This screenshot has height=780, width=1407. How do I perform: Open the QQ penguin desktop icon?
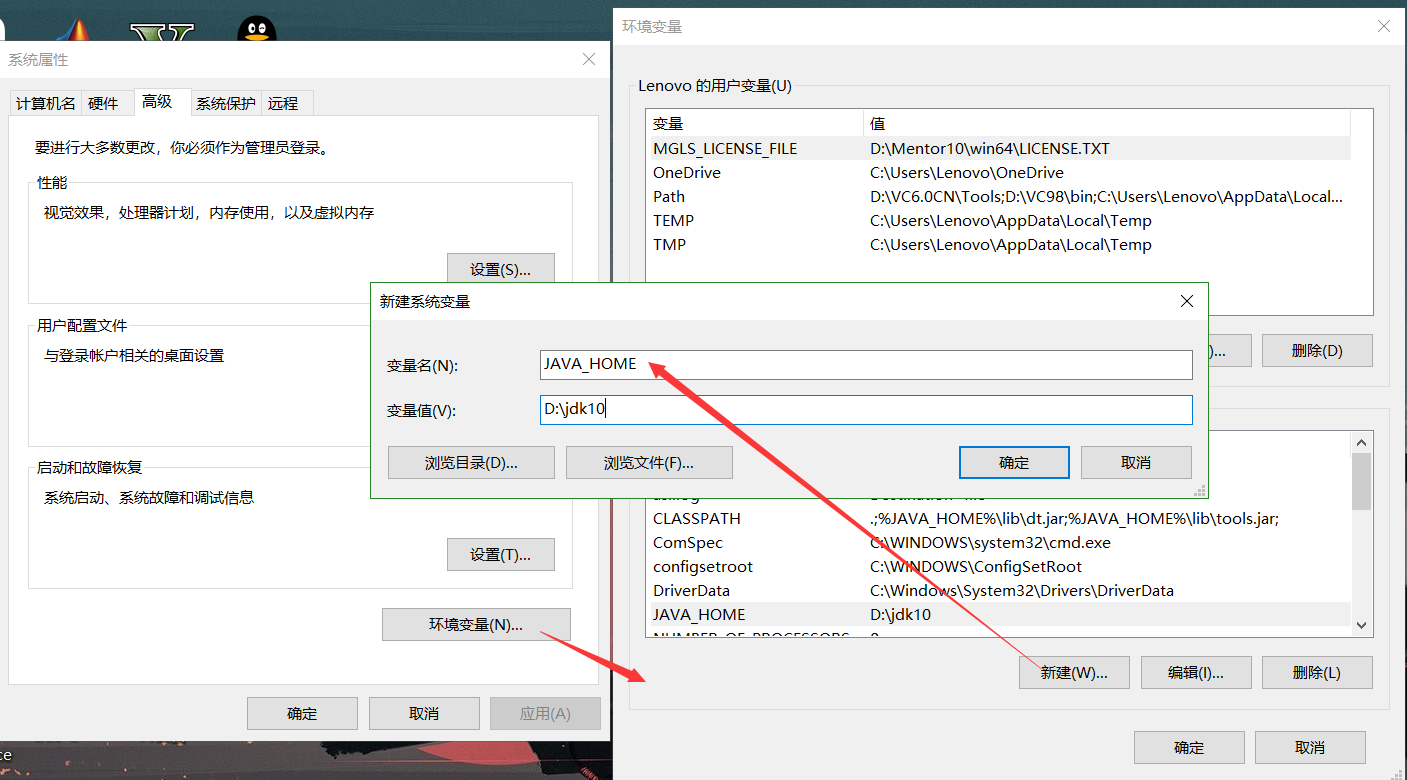point(257,29)
